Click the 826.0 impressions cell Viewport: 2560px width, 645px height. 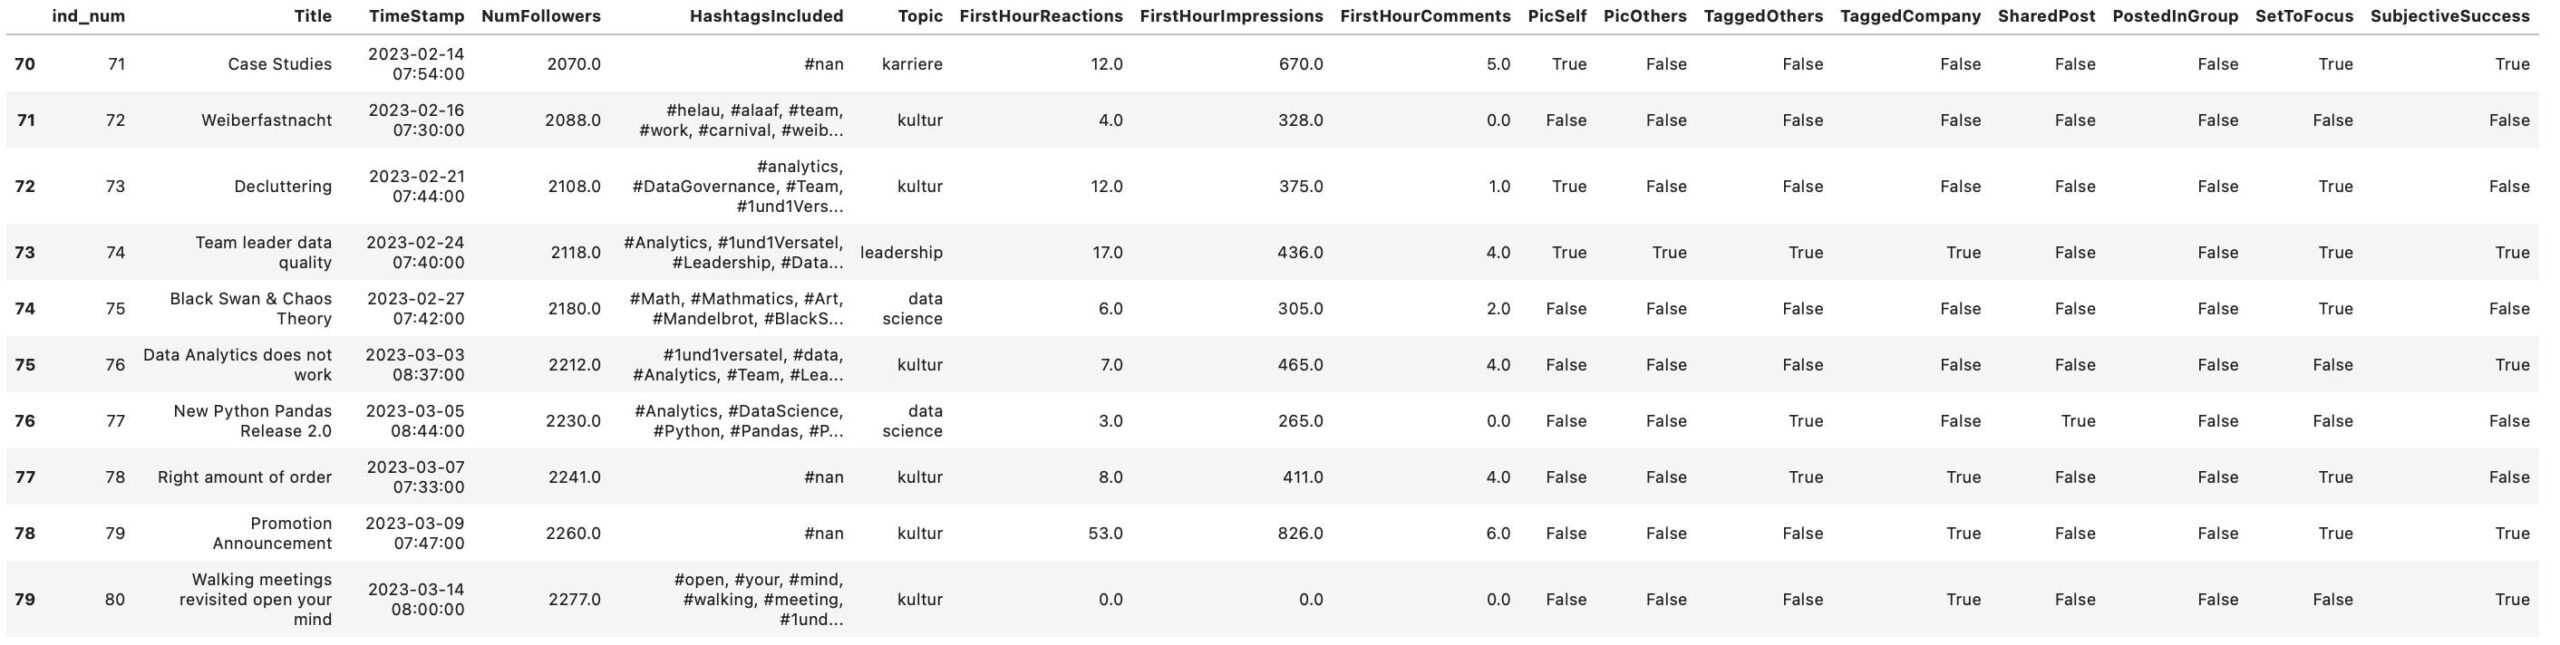(1302, 533)
